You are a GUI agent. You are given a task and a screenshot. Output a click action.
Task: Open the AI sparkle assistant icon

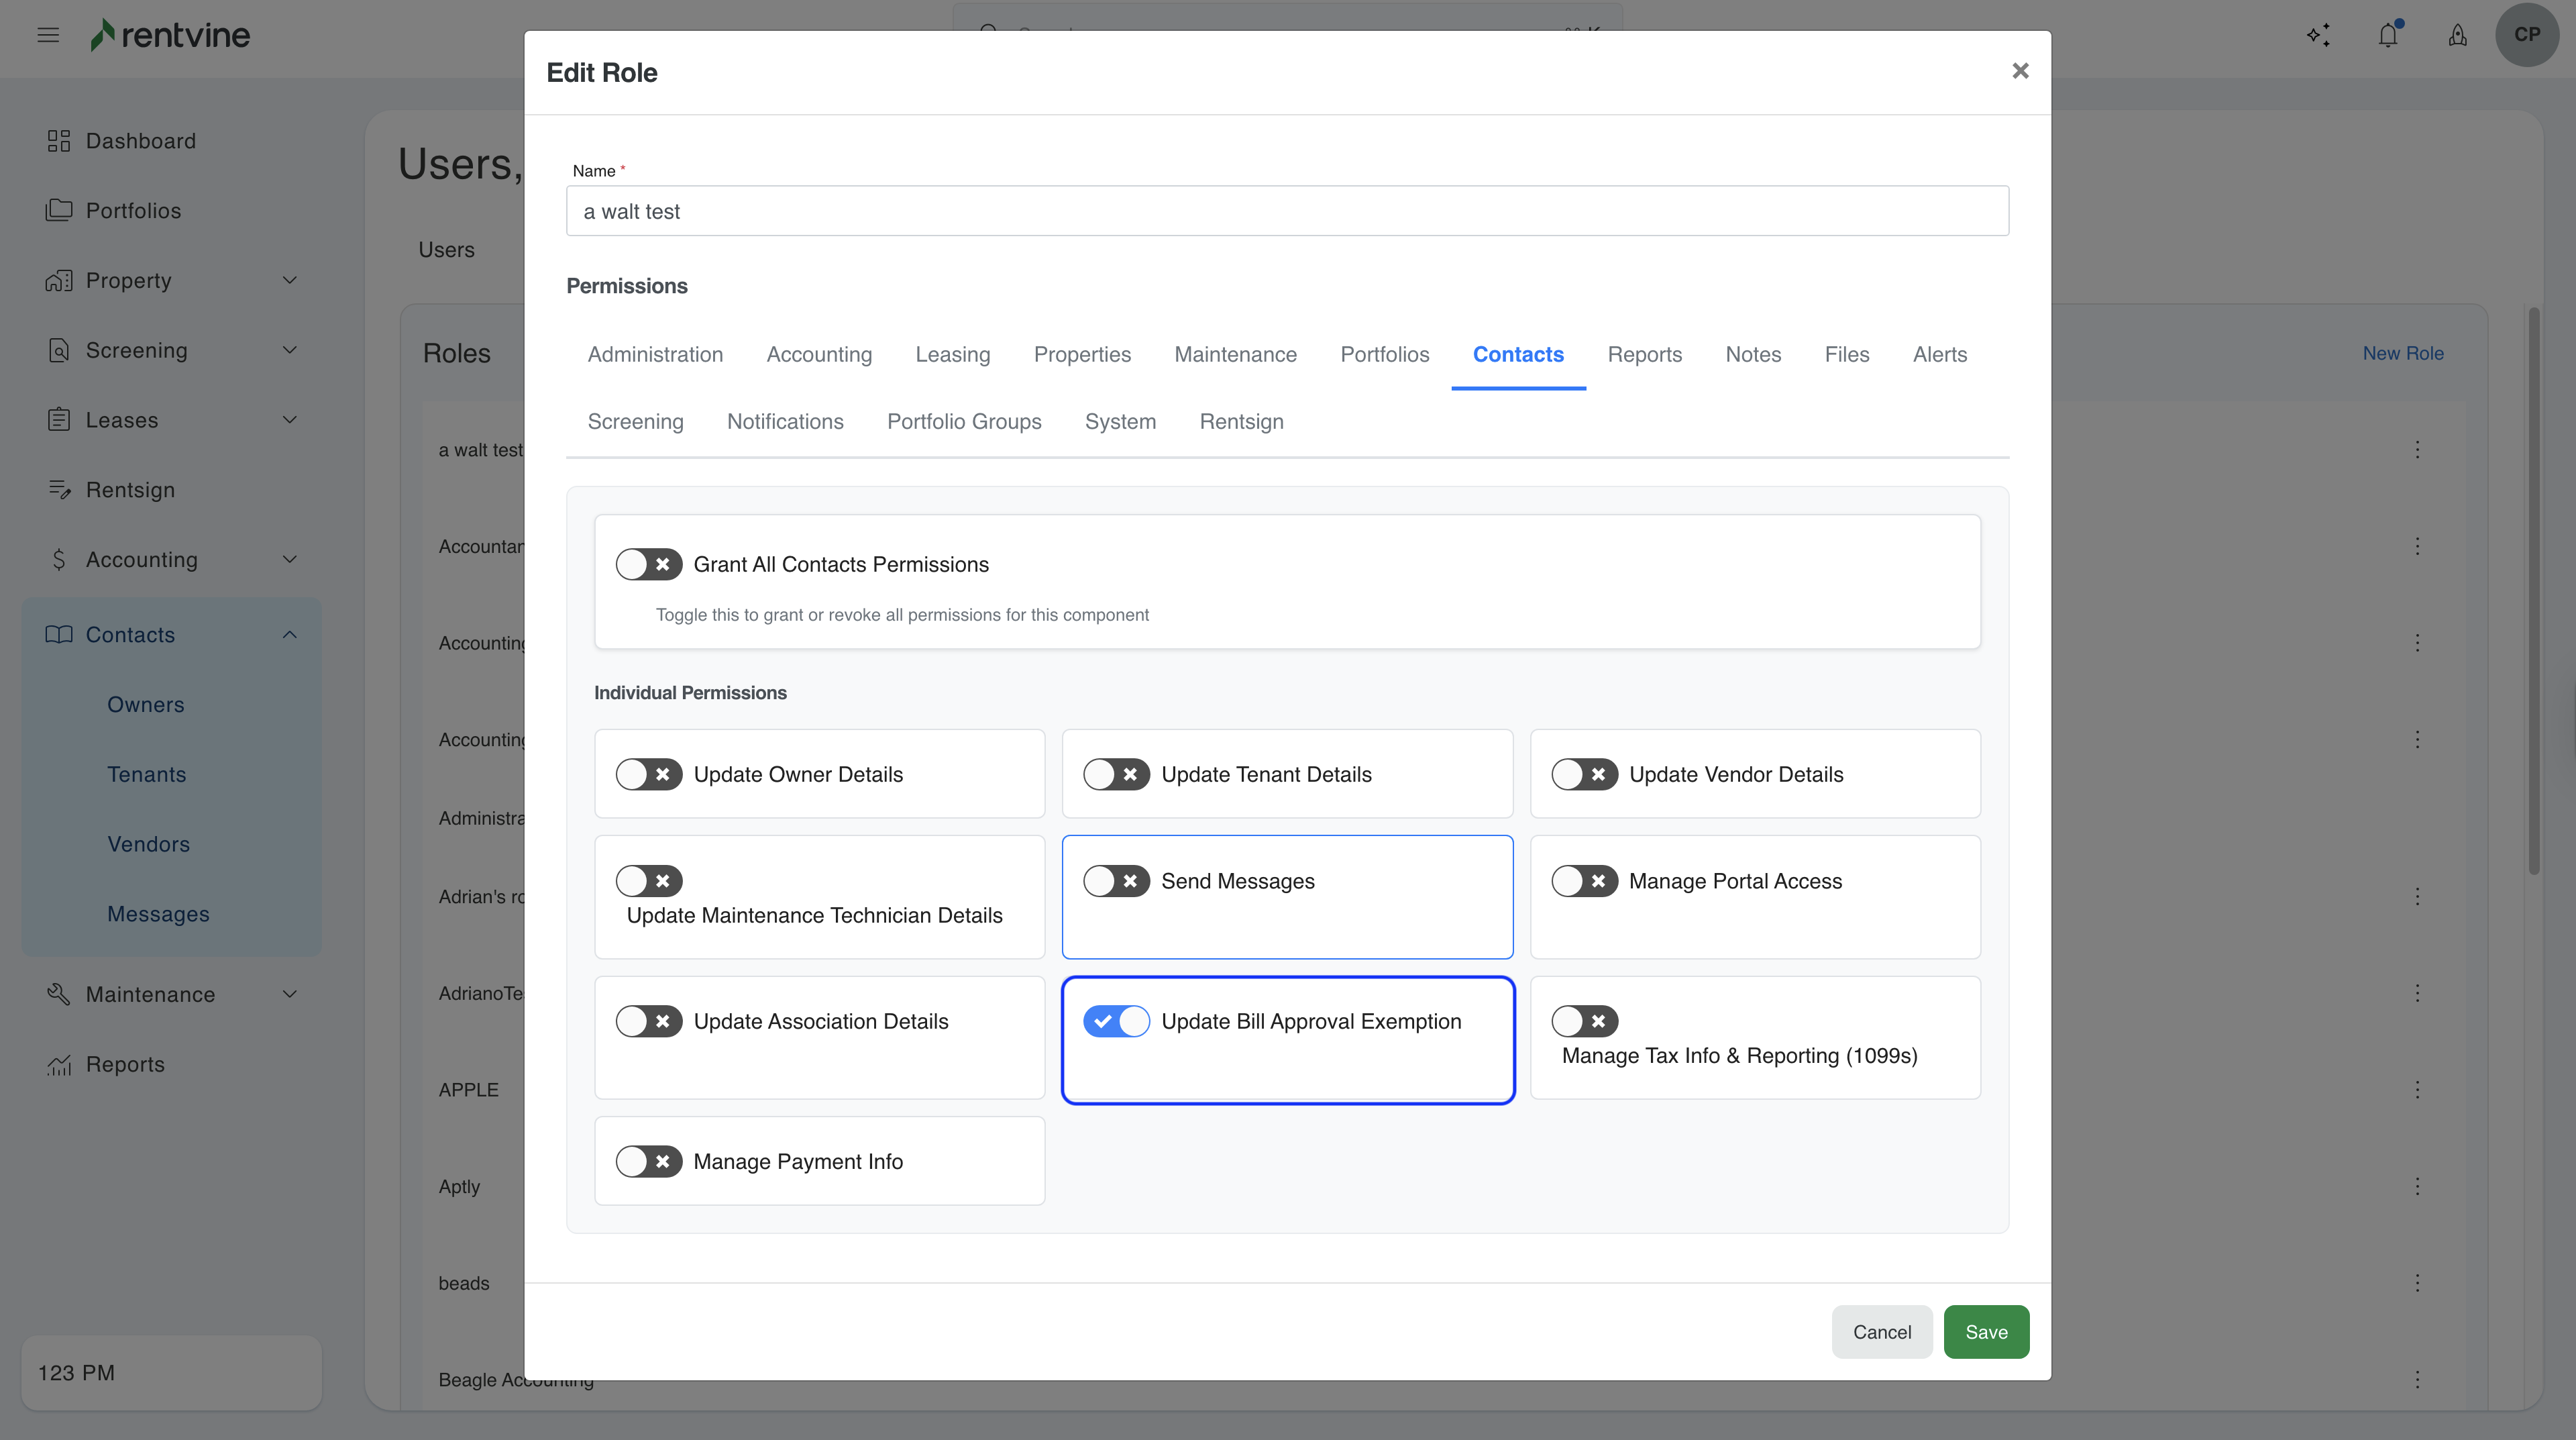[2318, 36]
